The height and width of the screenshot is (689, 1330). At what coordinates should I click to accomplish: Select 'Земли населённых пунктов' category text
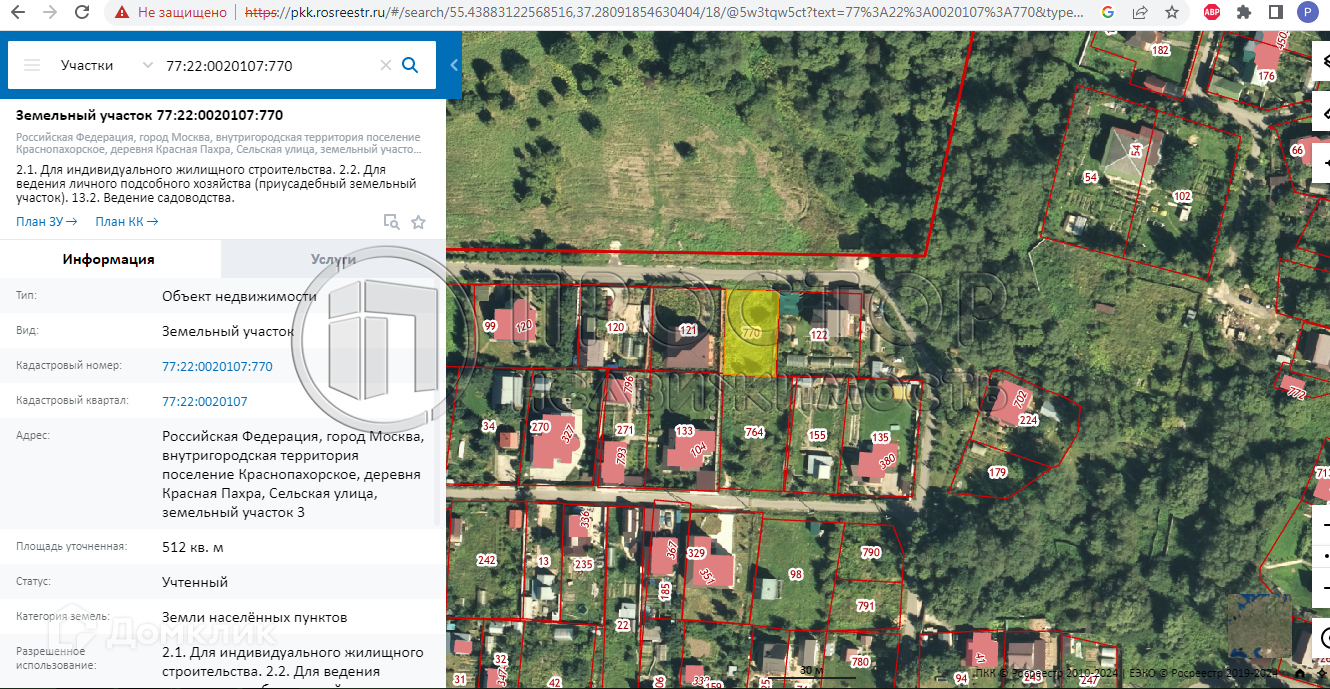(255, 617)
